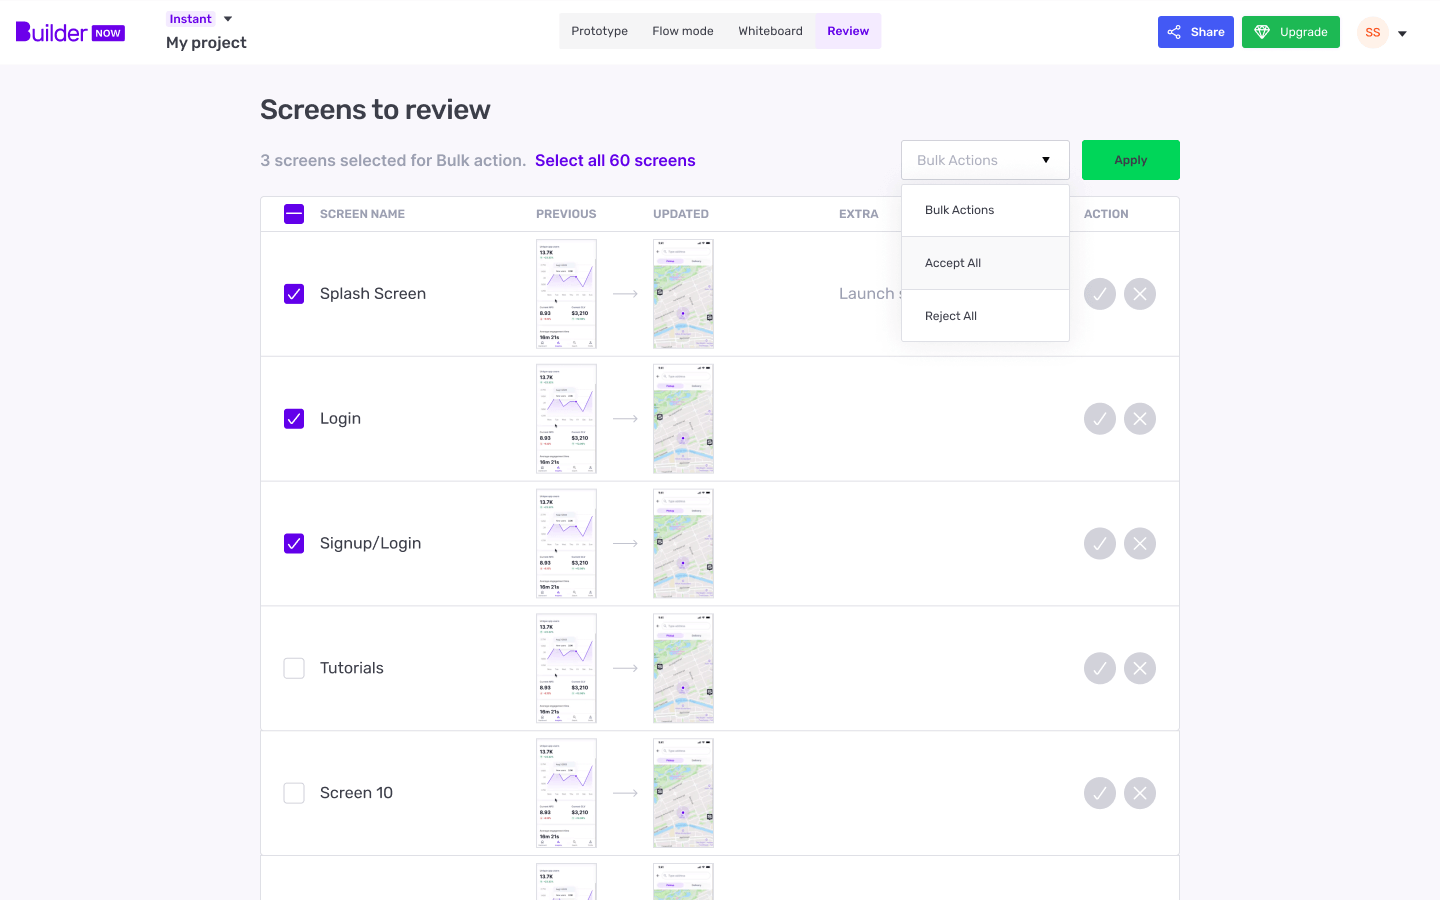Accept the Login screen change
1440x900 pixels.
(1099, 419)
